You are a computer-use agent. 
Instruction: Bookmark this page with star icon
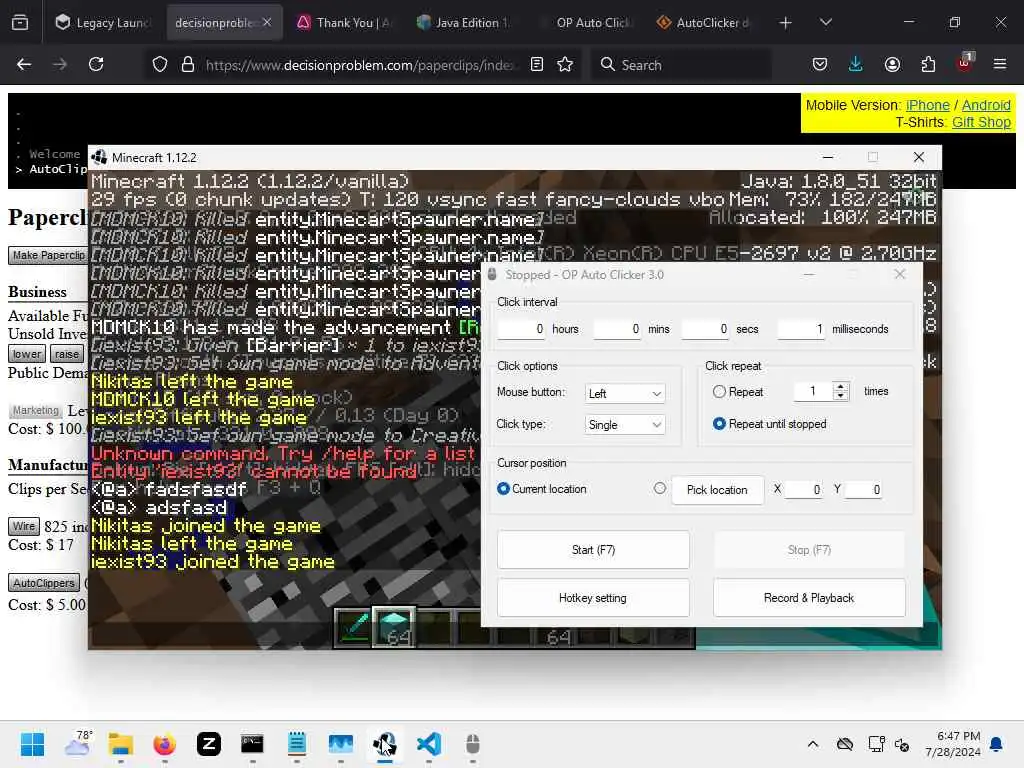(566, 64)
